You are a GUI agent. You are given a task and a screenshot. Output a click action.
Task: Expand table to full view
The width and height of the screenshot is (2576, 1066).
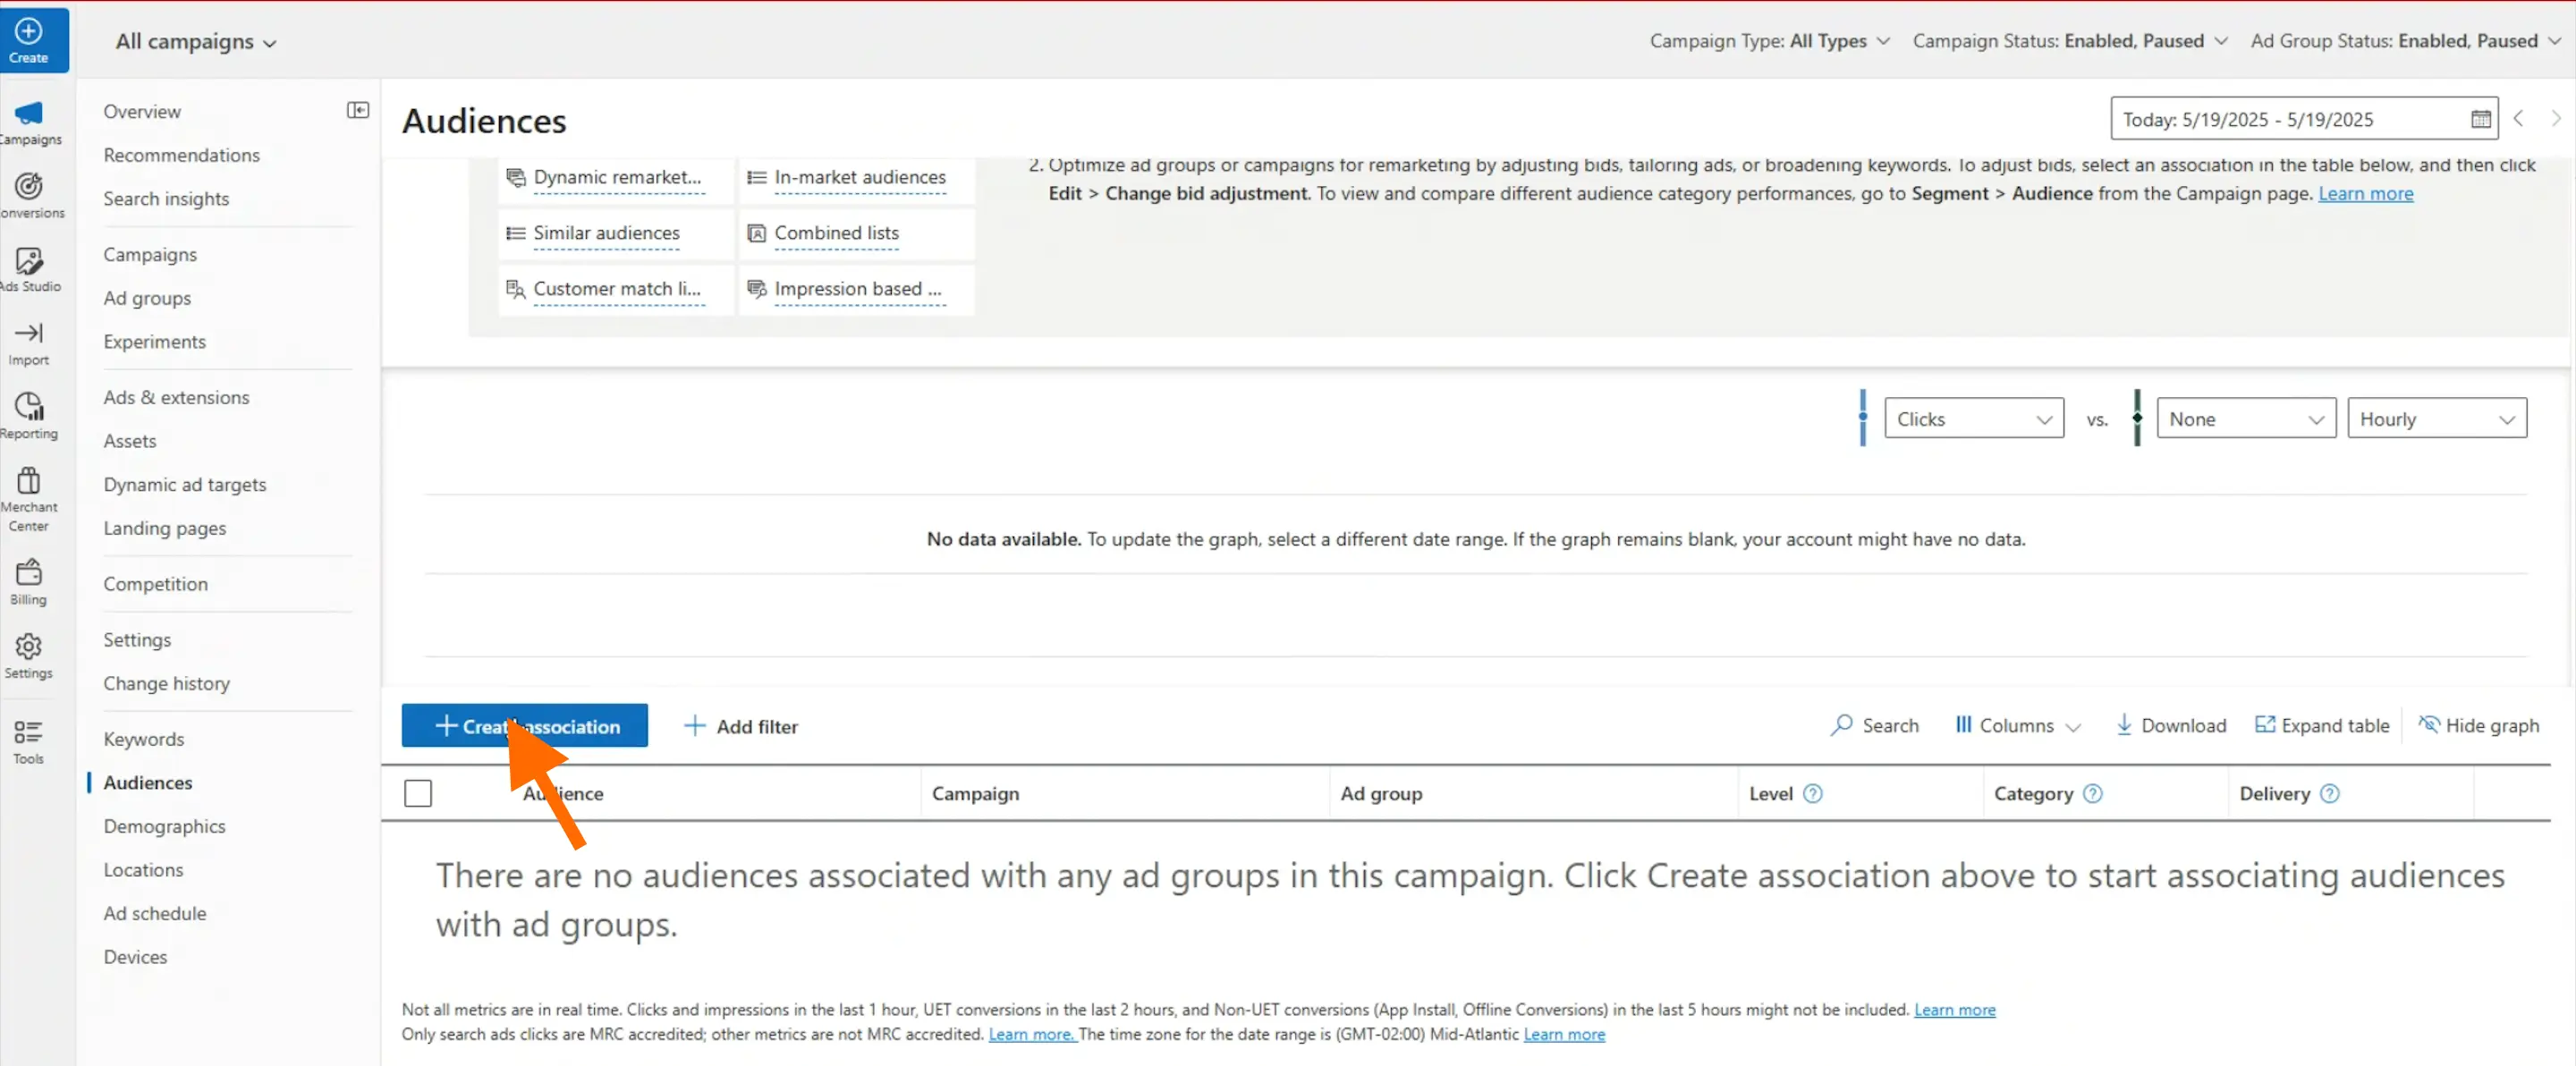[x=2322, y=725]
